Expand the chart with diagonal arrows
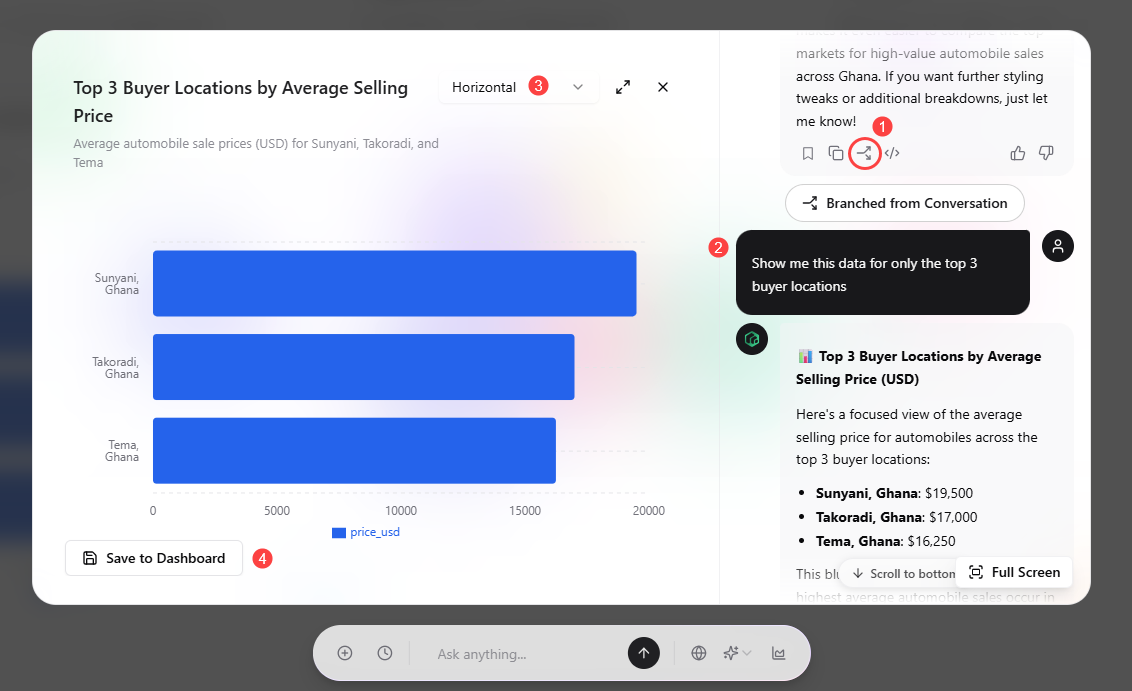 [x=622, y=87]
